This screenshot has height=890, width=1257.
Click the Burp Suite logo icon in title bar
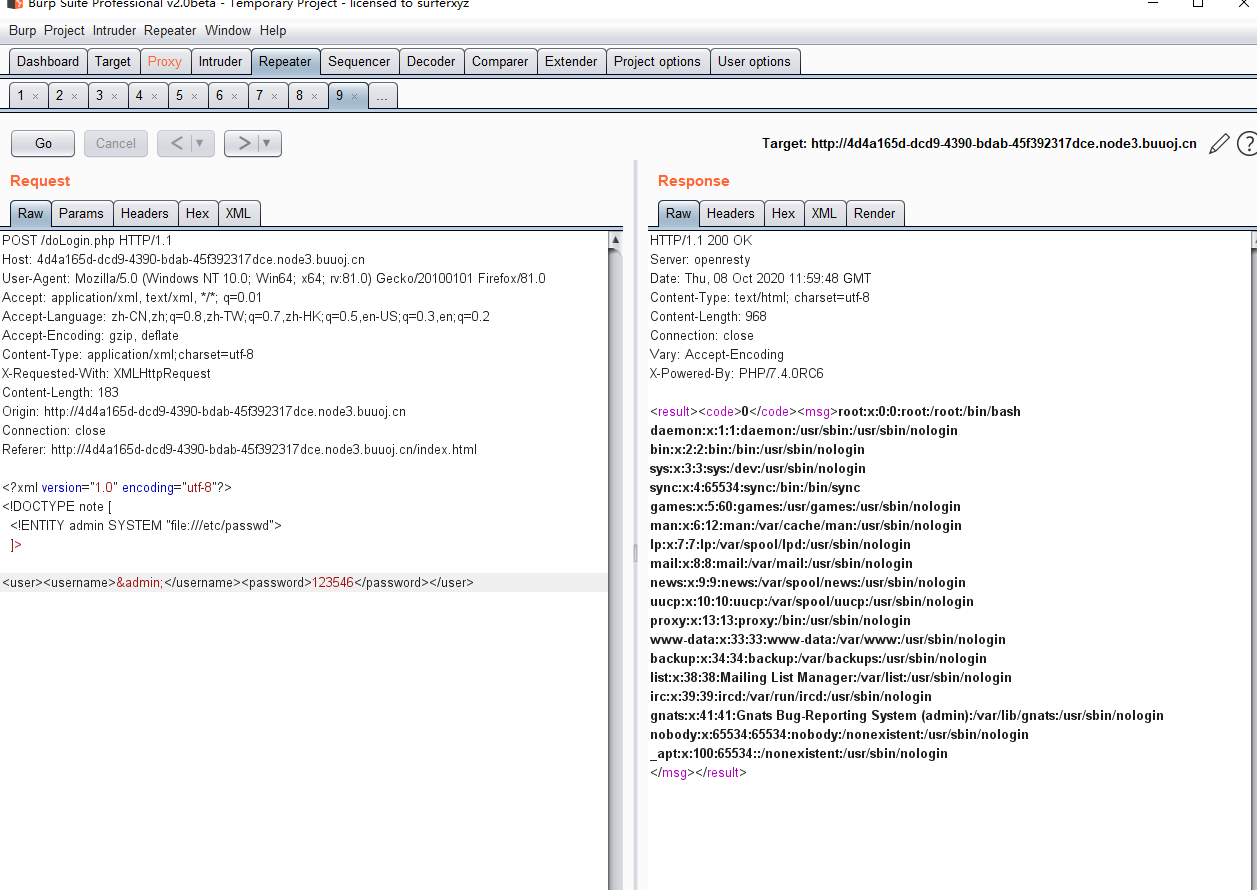pos(15,4)
